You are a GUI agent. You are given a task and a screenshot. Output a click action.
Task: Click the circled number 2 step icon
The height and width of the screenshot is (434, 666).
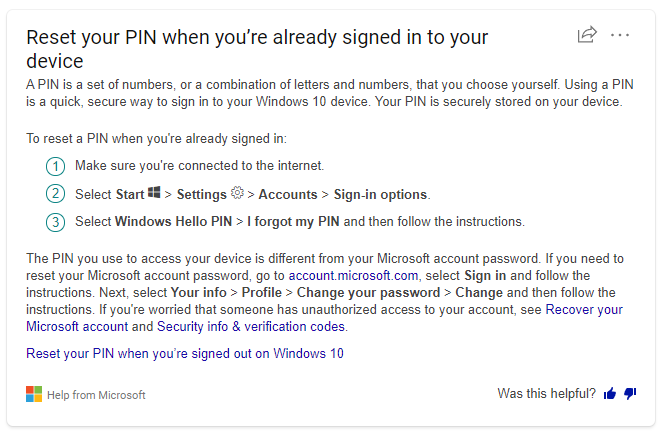pyautogui.click(x=55, y=194)
